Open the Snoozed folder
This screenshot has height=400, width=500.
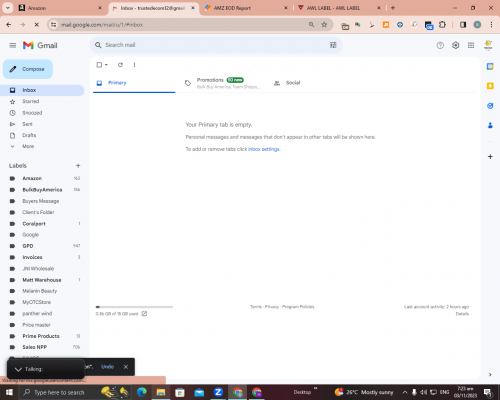click(42, 113)
